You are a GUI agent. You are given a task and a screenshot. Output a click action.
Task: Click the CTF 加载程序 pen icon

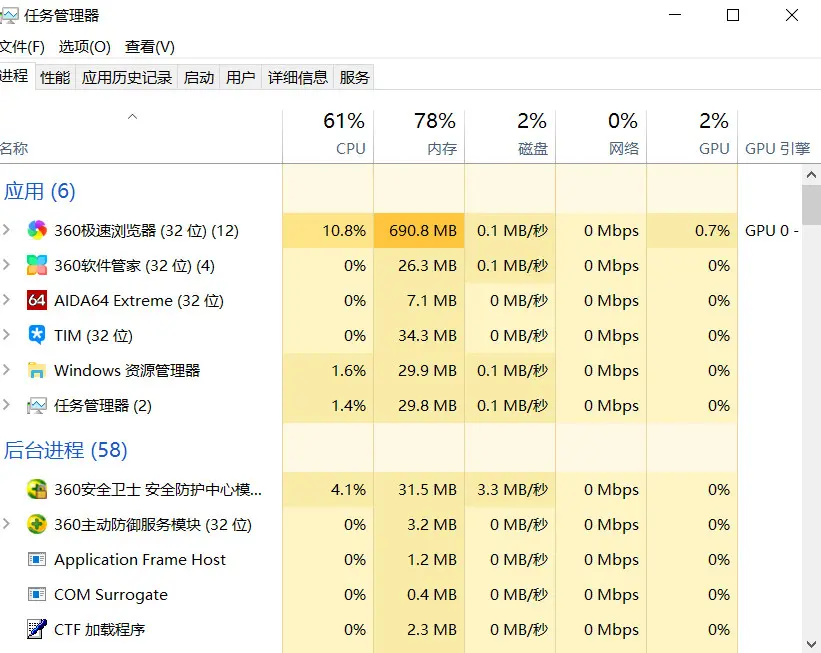(x=37, y=629)
